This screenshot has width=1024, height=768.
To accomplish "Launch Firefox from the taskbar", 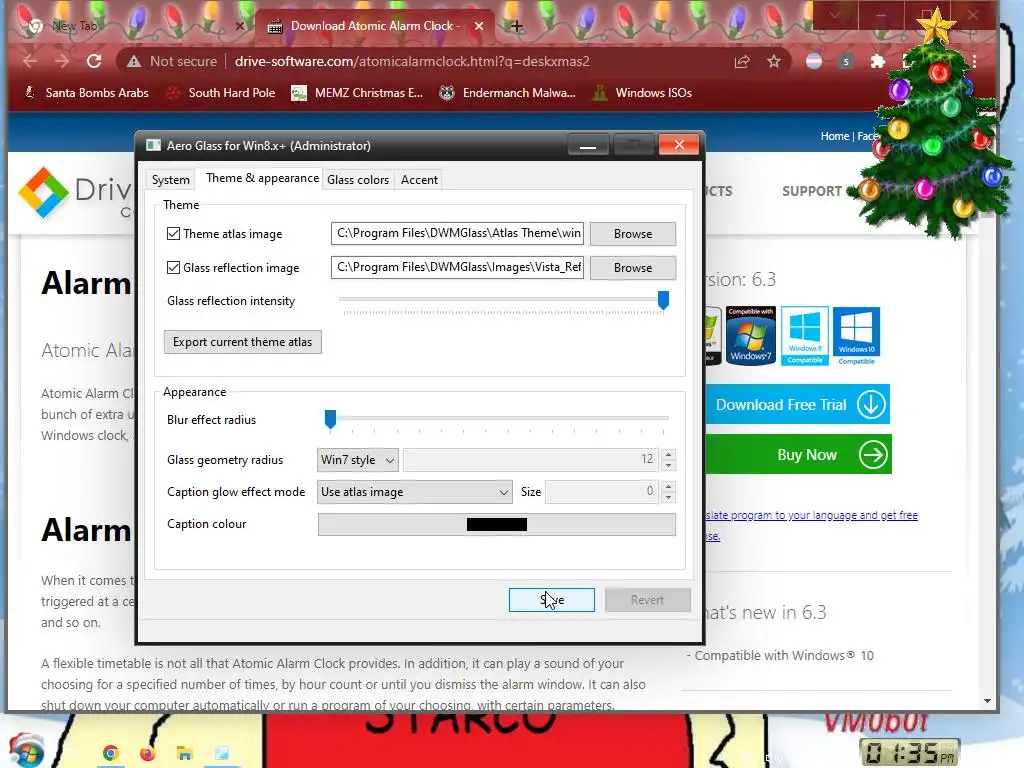I will [148, 754].
